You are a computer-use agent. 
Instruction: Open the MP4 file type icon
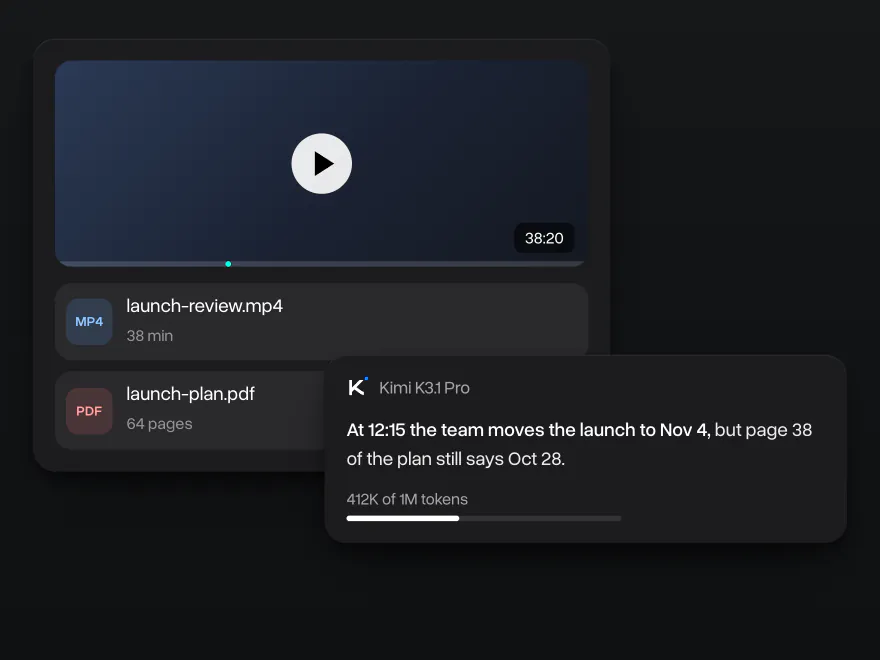click(x=89, y=322)
